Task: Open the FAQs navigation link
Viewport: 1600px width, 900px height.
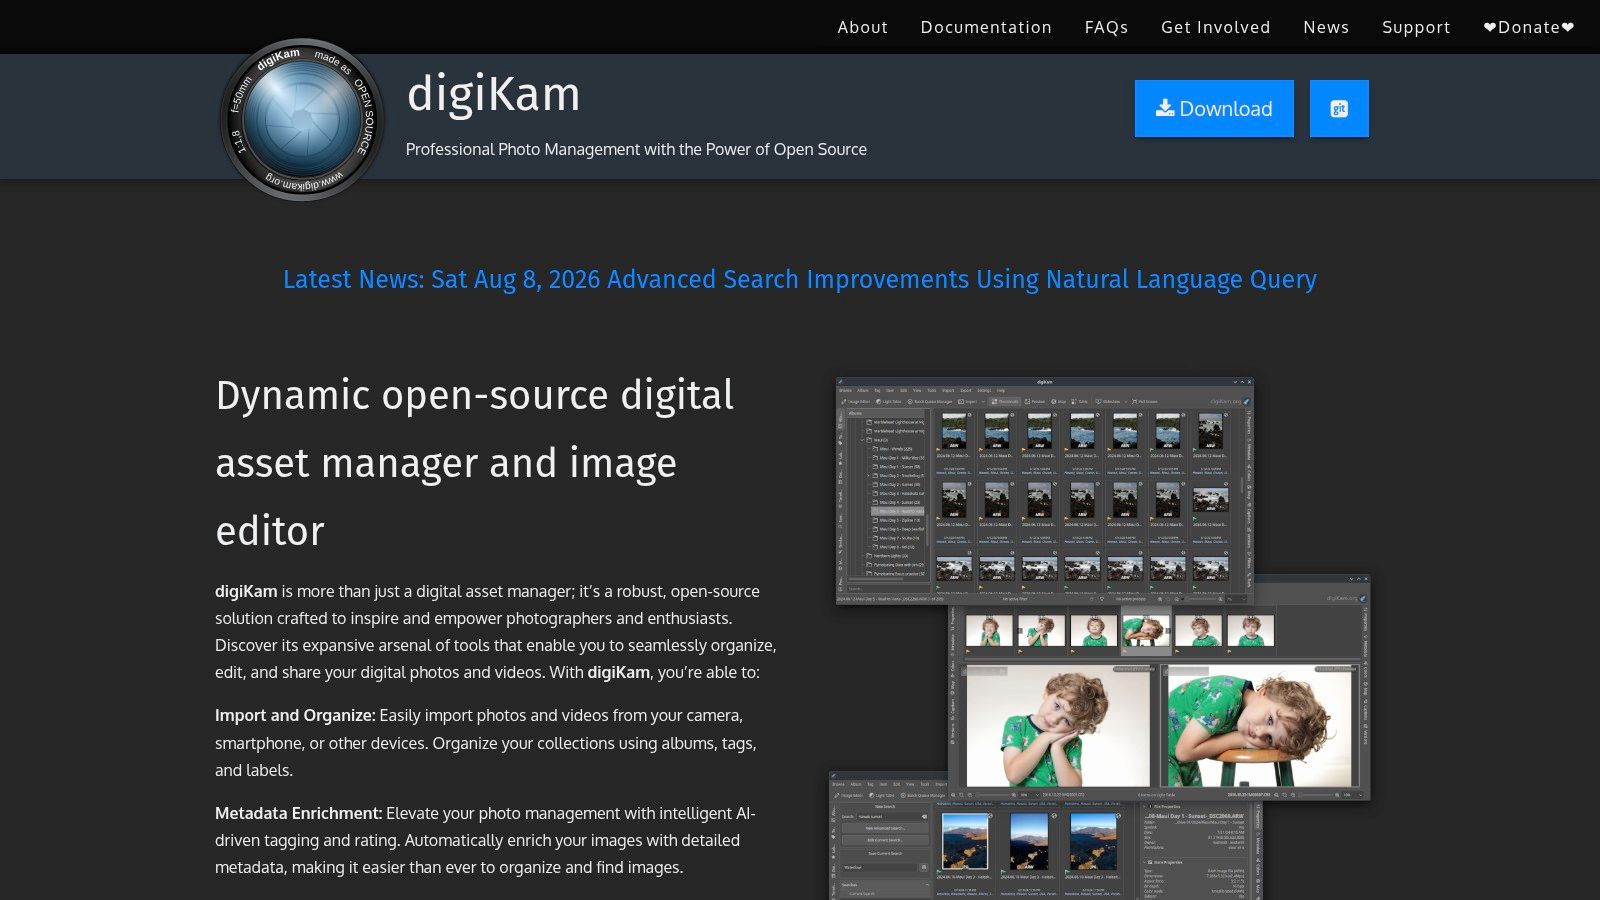Action: point(1106,27)
